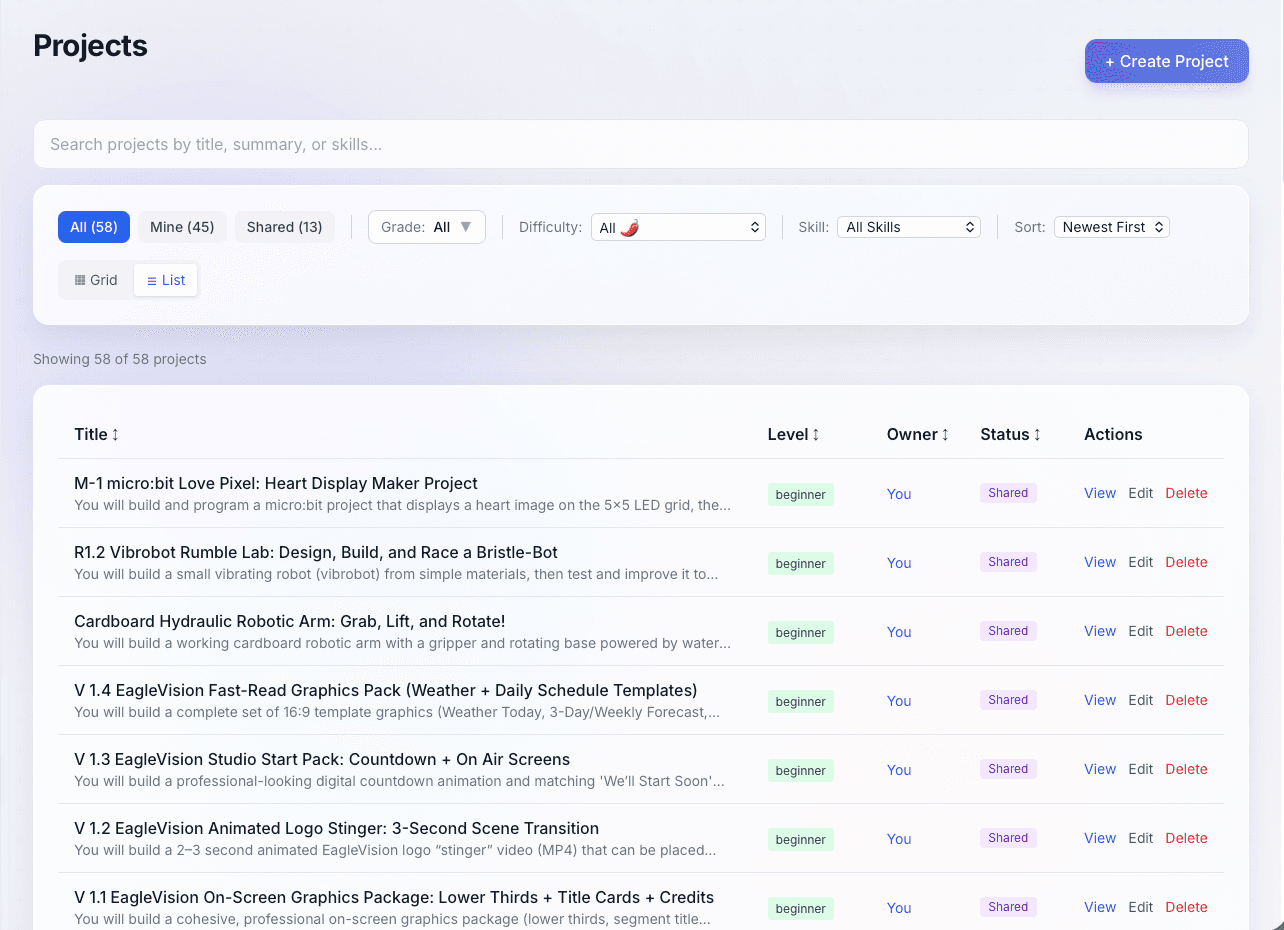The image size is (1284, 930).
Task: Click the Create Project button
Action: coord(1166,61)
